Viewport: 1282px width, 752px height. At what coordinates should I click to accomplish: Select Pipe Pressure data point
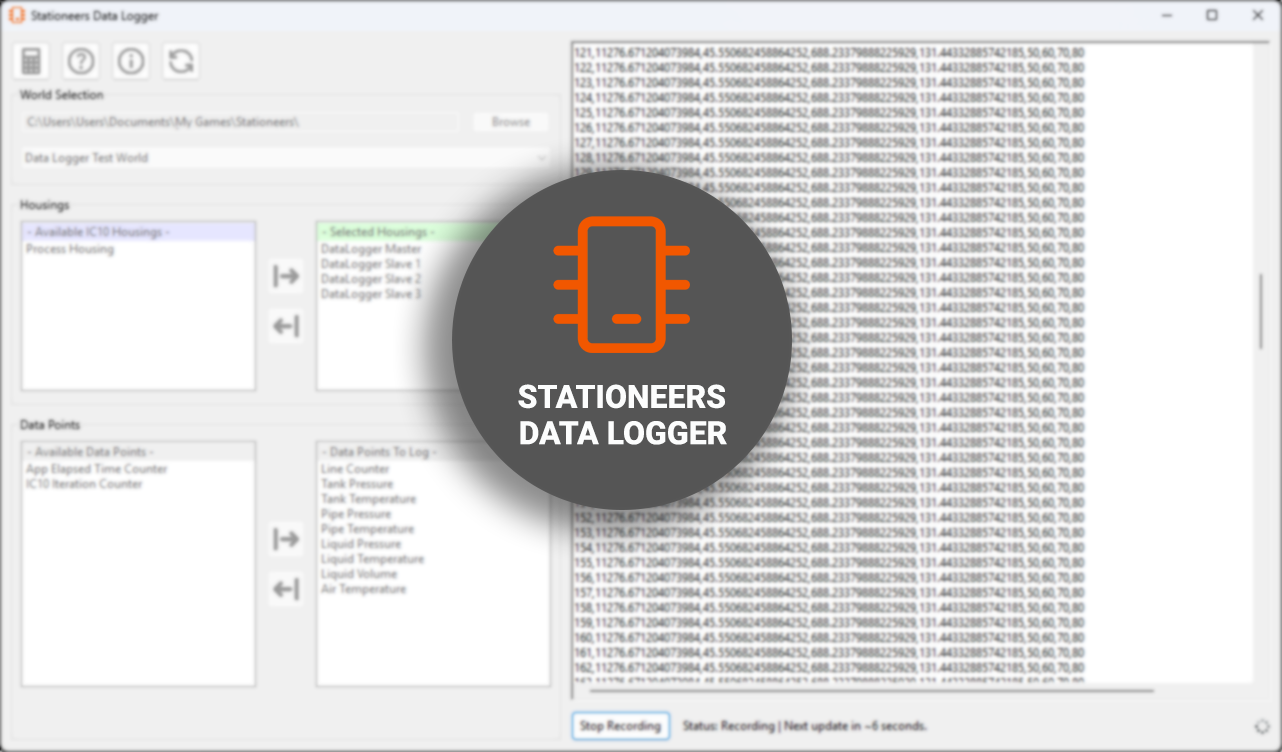coord(355,514)
